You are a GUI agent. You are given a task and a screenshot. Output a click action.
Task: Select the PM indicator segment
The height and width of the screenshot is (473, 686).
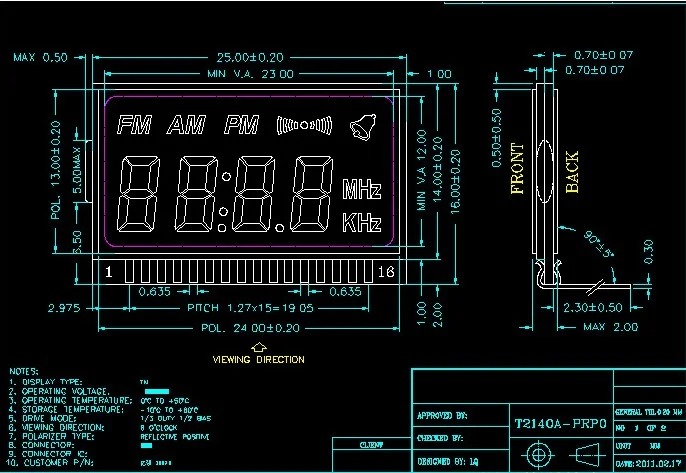coord(242,125)
